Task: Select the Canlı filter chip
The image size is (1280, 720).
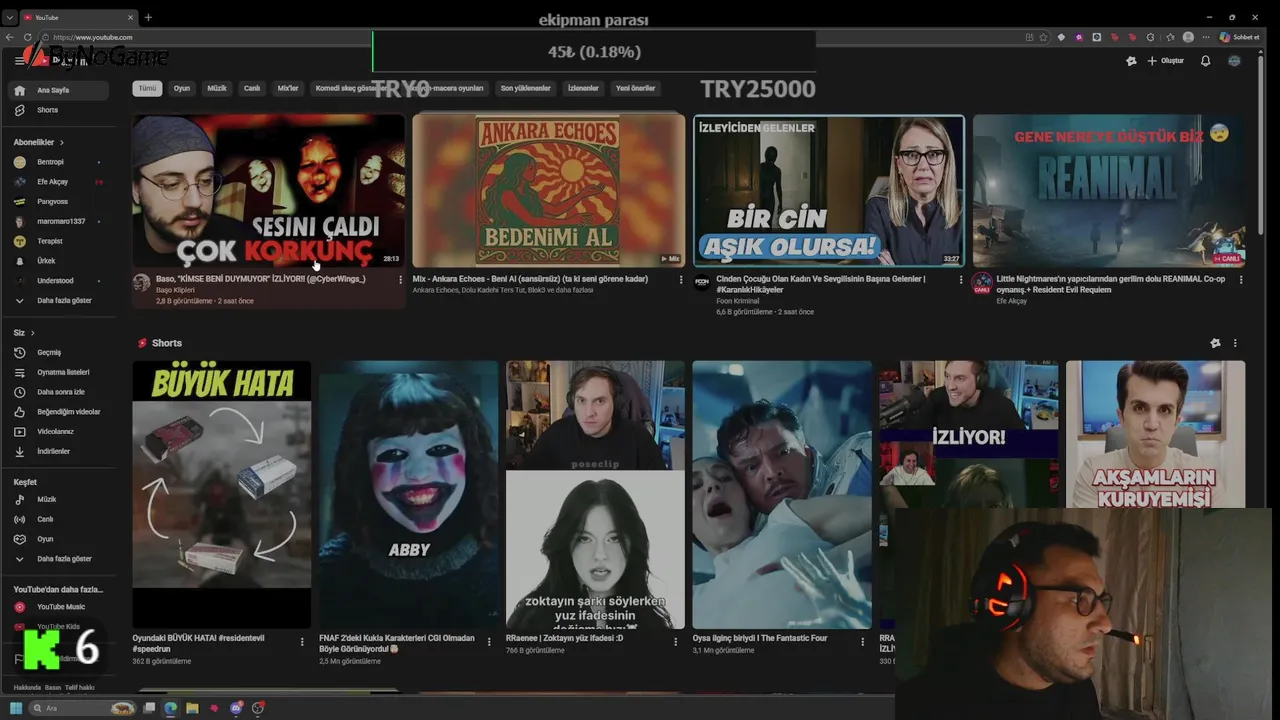Action: pos(252,88)
